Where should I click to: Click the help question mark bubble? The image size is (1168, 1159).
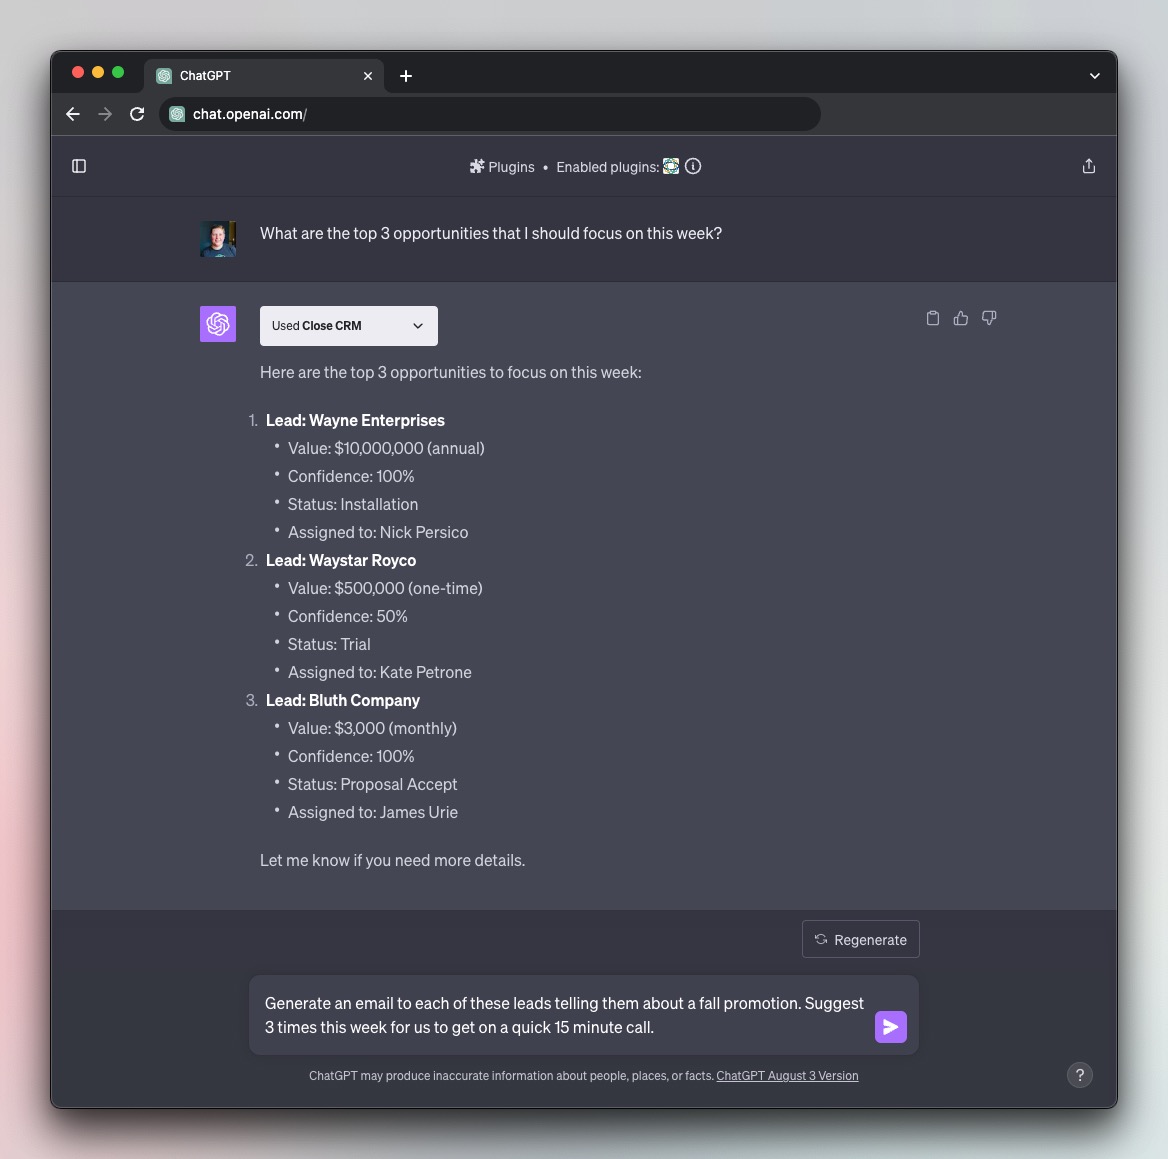[x=1079, y=1075]
